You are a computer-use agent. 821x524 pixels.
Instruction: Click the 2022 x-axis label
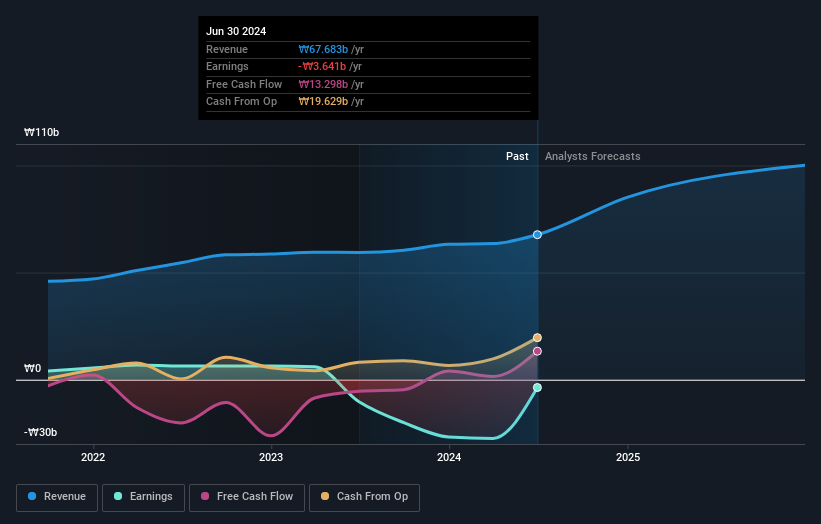coord(93,457)
